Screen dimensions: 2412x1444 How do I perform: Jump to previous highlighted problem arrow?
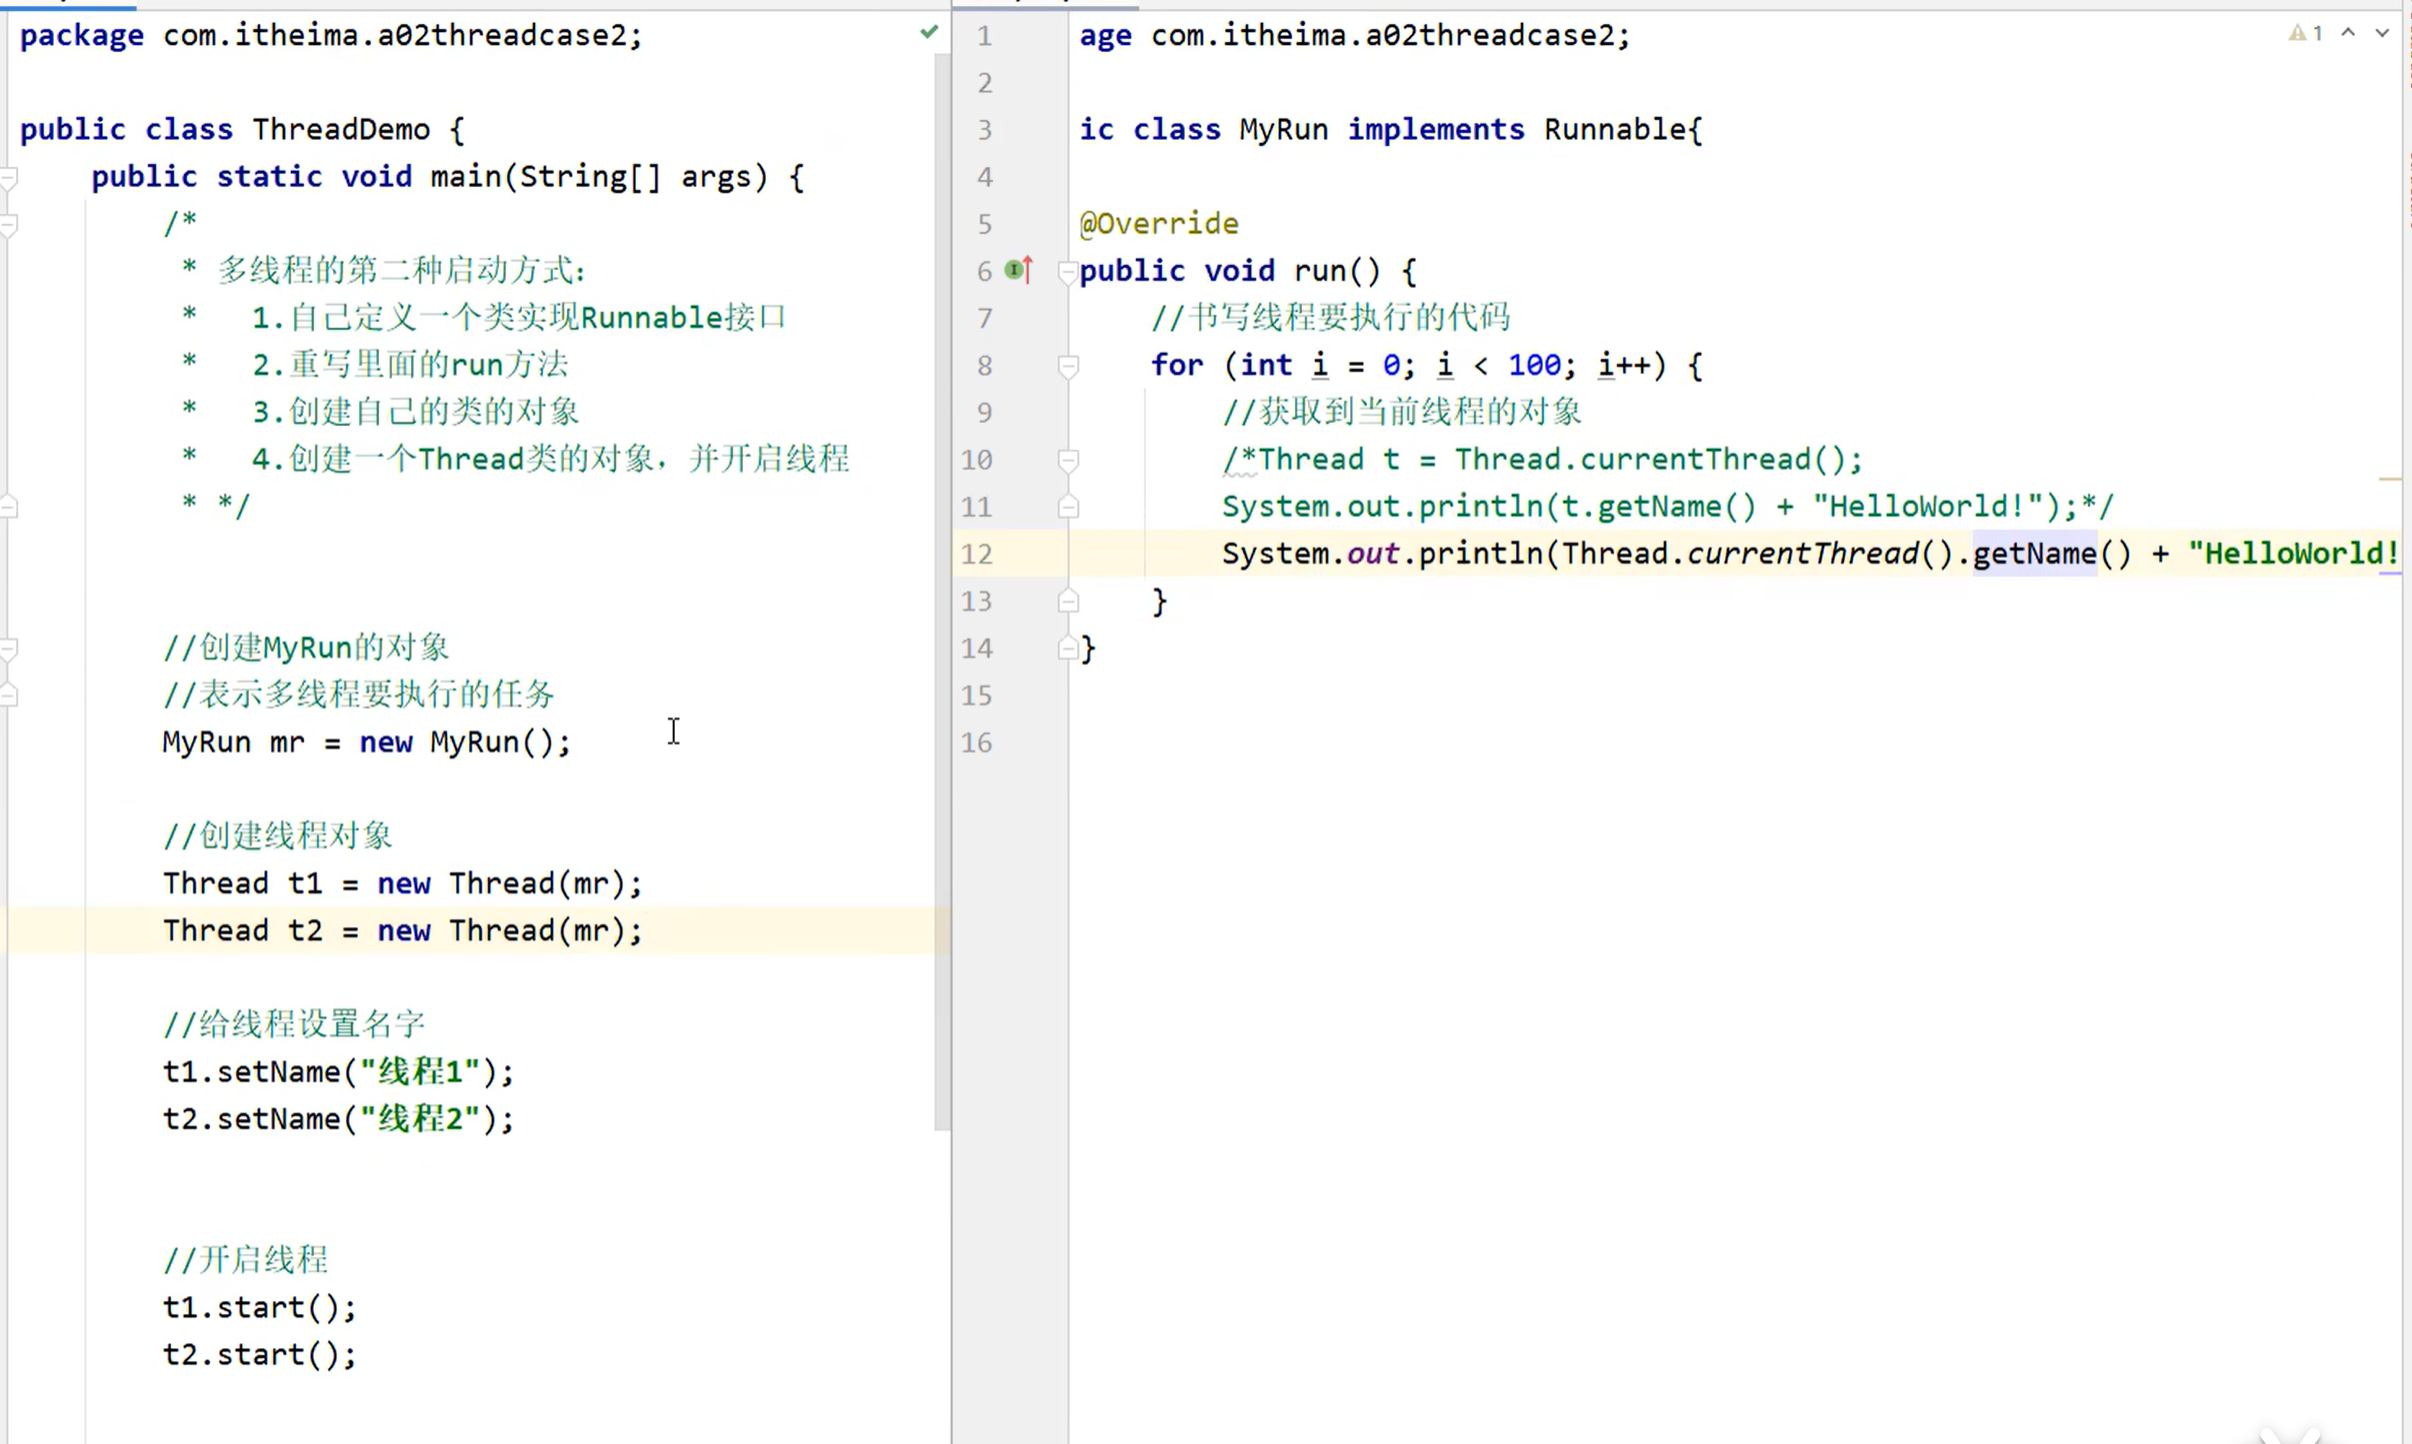[2348, 34]
